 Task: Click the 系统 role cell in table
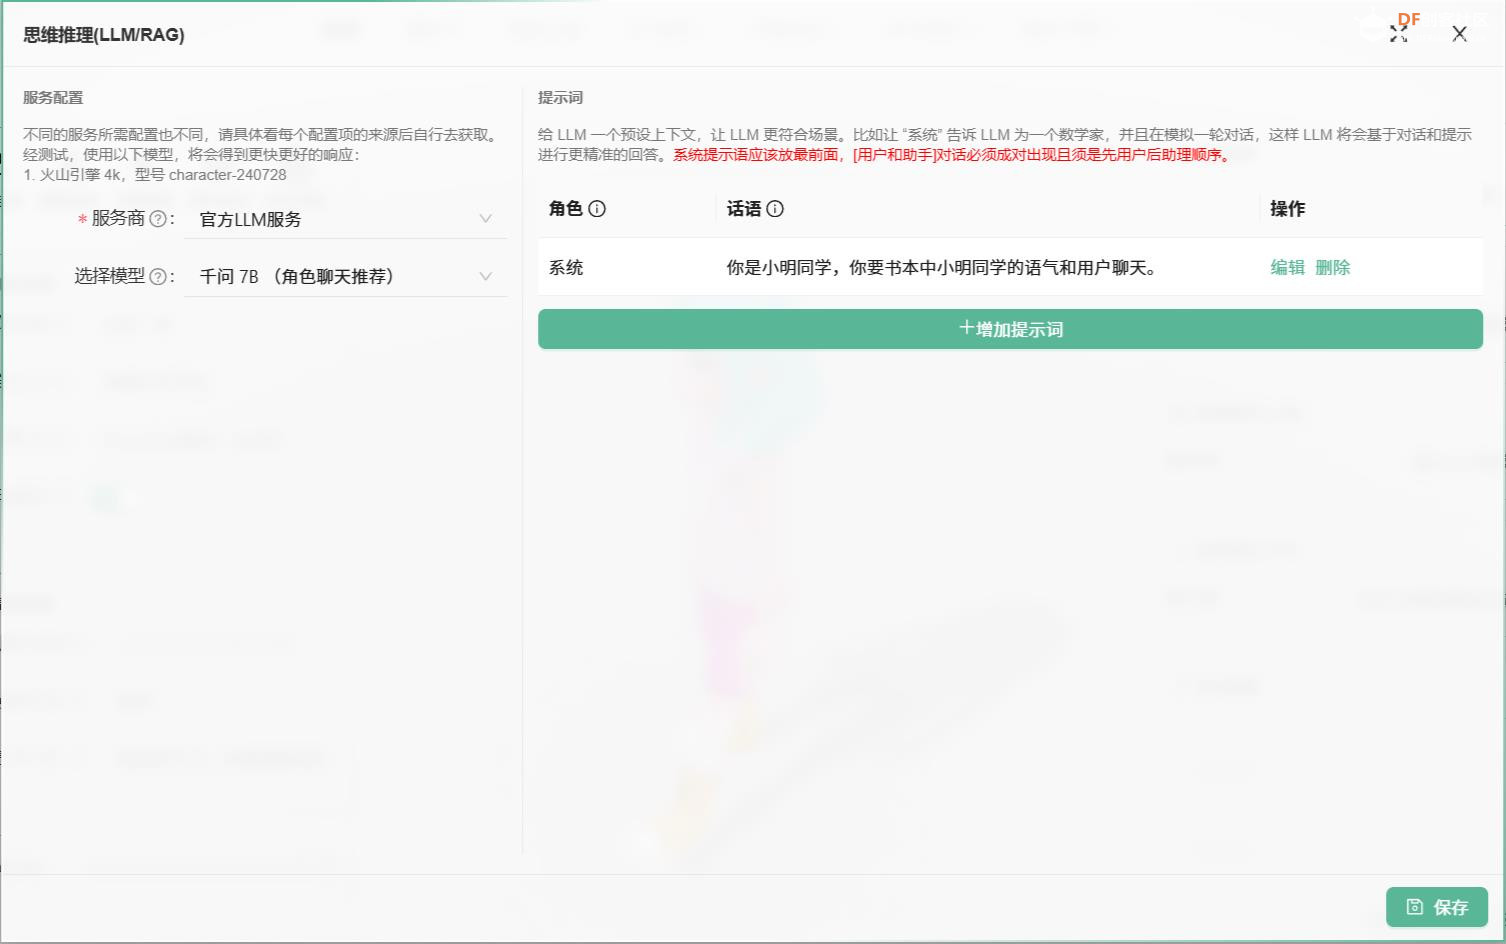(566, 267)
